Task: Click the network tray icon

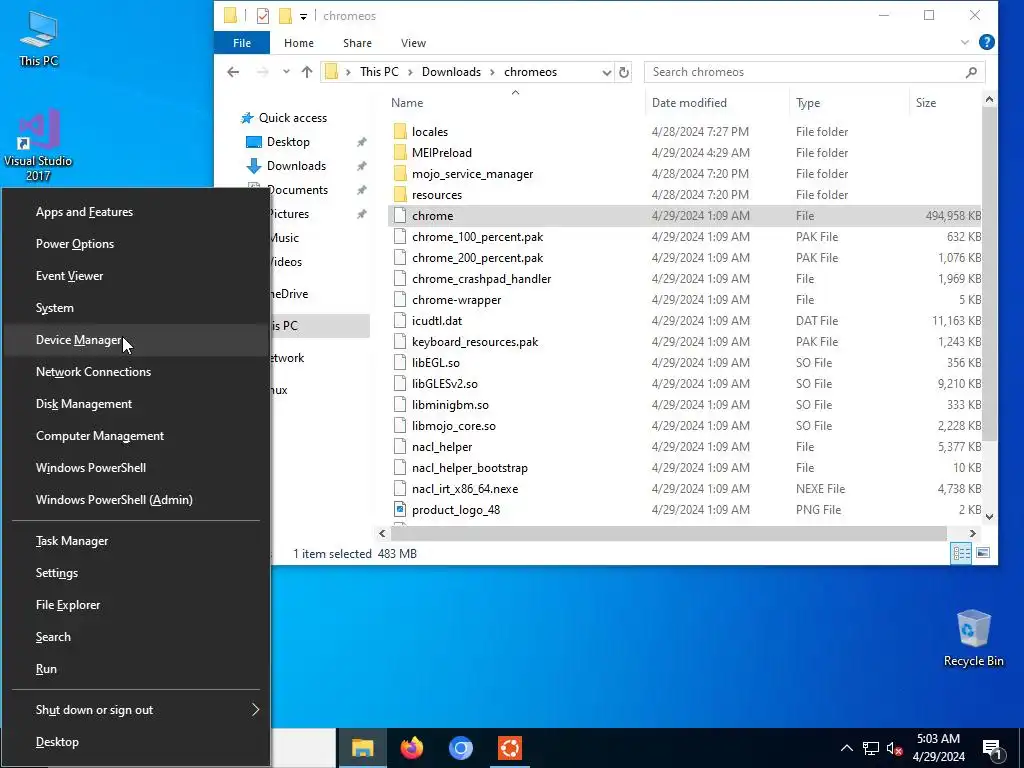Action: 871,748
